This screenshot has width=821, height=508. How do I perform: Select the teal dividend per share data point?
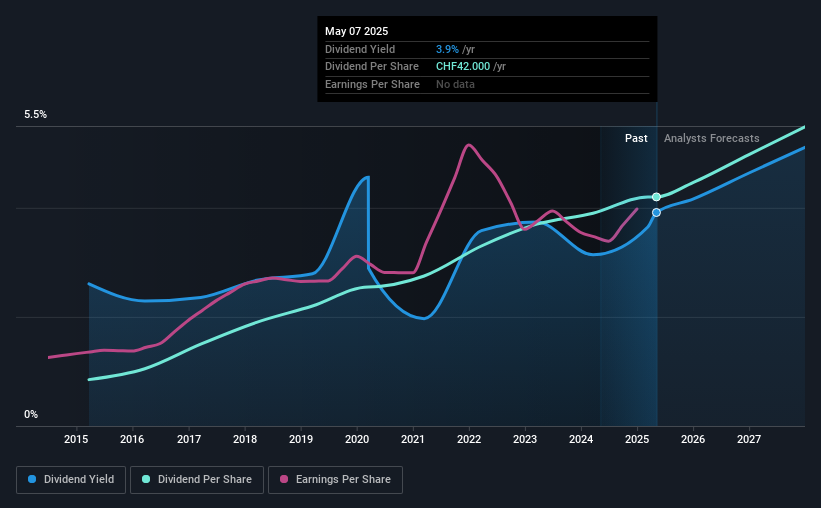coord(656,197)
